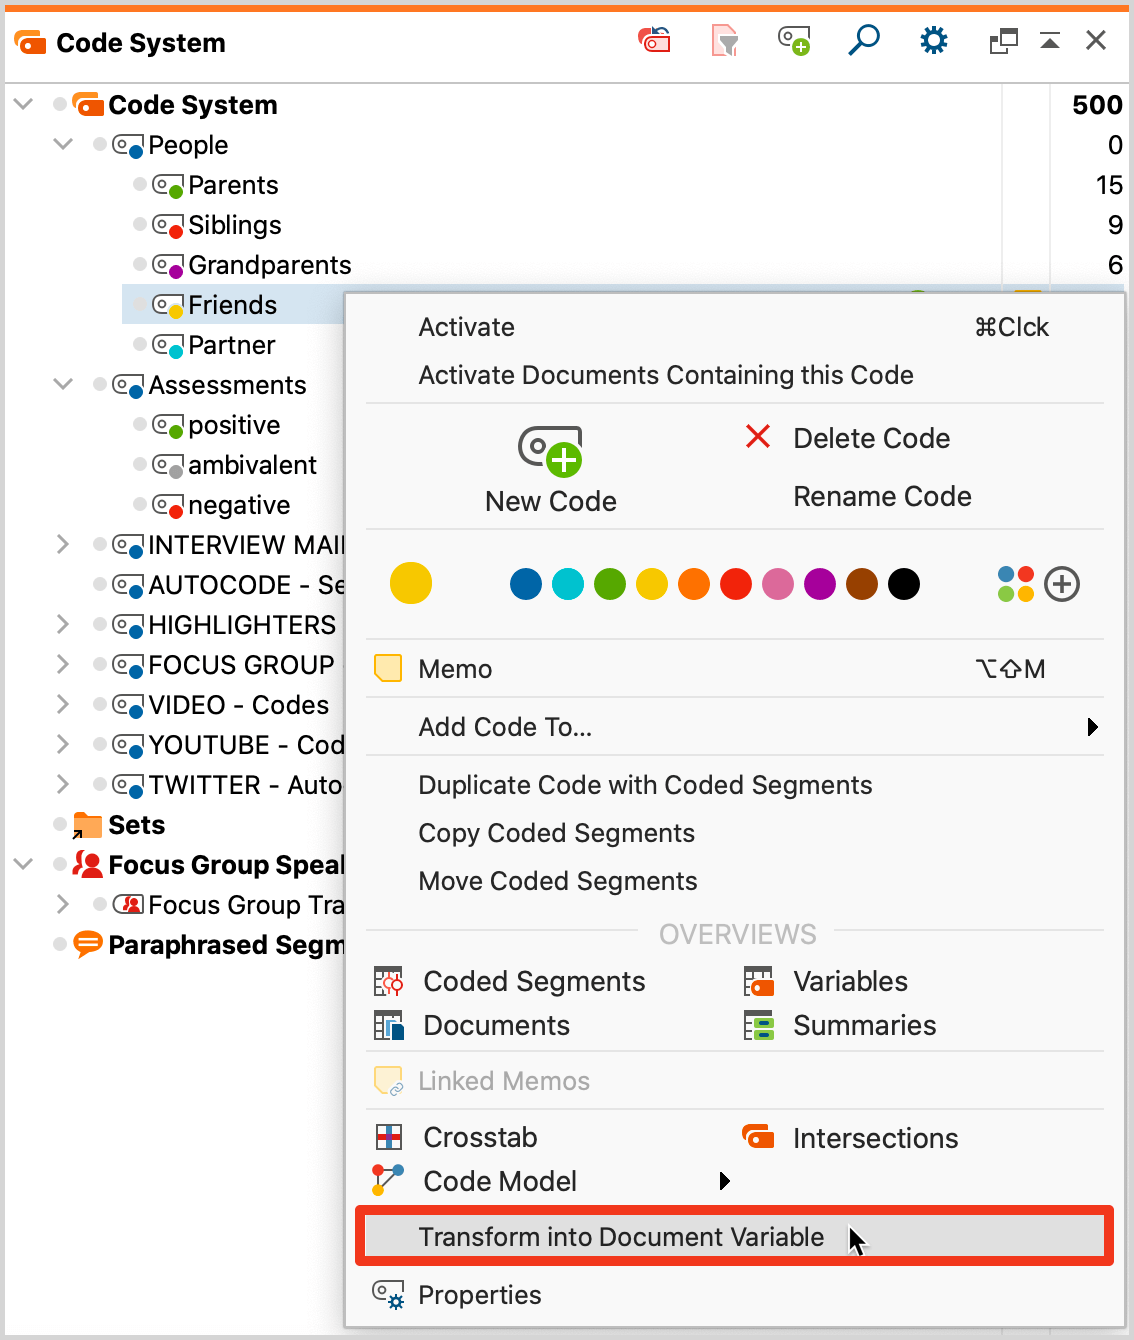Open the search magnifier in Code System
Screen dimensions: 1134x1340
coord(864,41)
